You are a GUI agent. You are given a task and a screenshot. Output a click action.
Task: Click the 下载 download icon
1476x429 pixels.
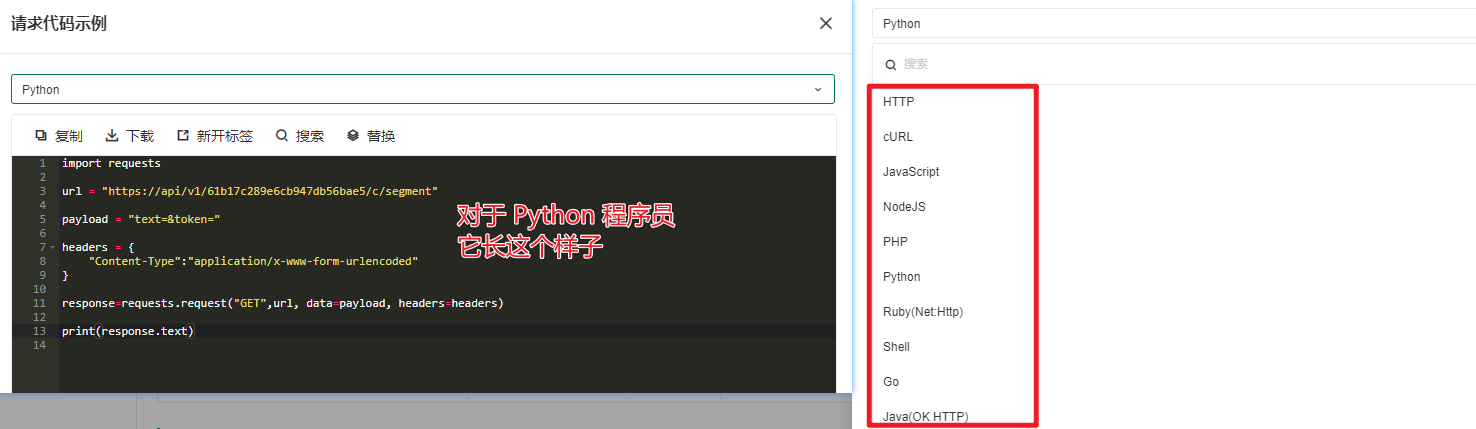(112, 136)
